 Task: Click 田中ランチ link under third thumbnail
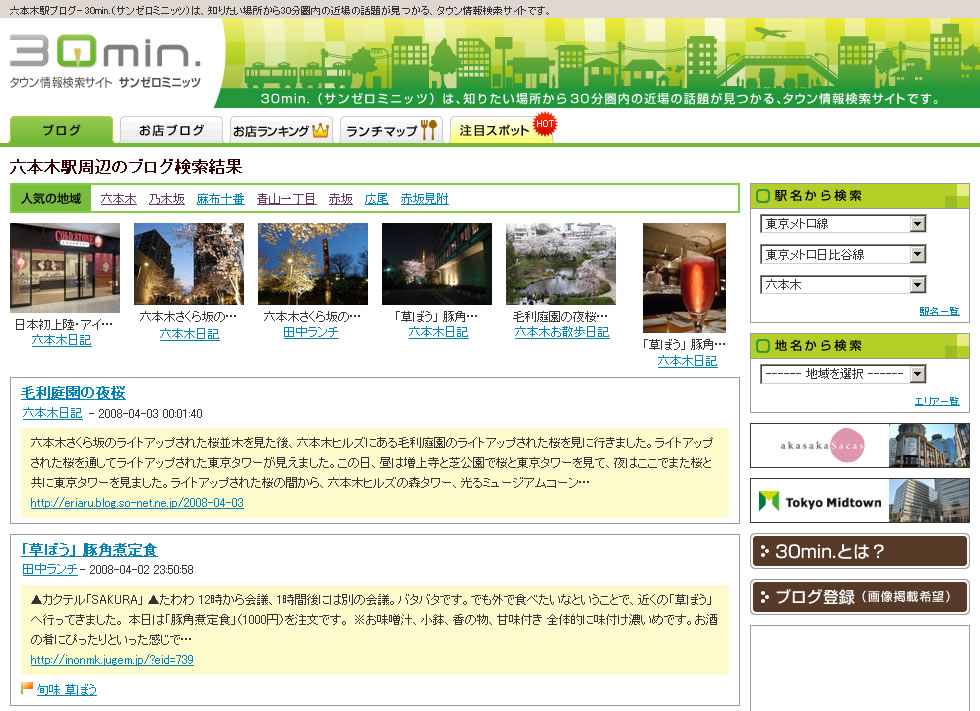(311, 332)
